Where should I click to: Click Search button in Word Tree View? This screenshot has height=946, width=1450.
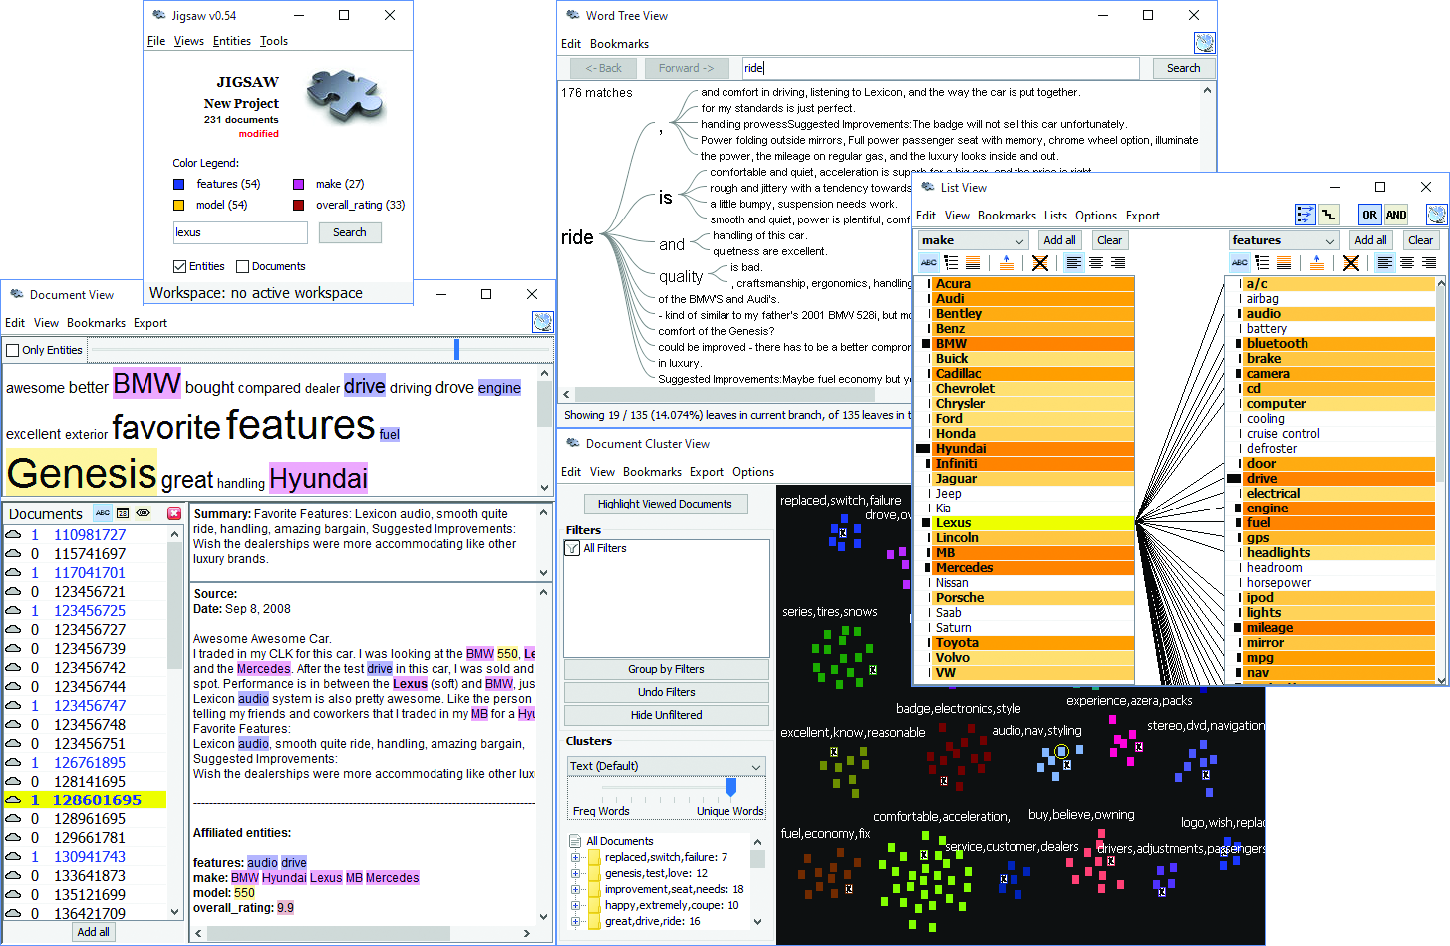(1183, 68)
